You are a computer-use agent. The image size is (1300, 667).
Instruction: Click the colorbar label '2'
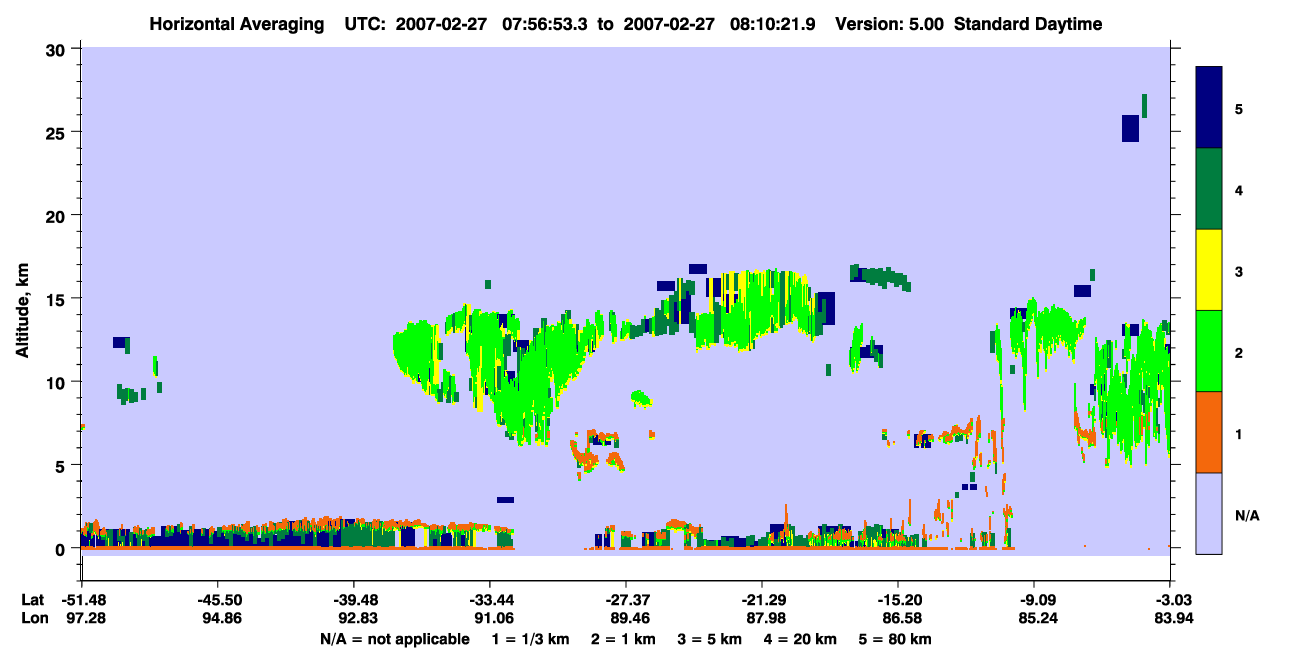[x=1239, y=352]
